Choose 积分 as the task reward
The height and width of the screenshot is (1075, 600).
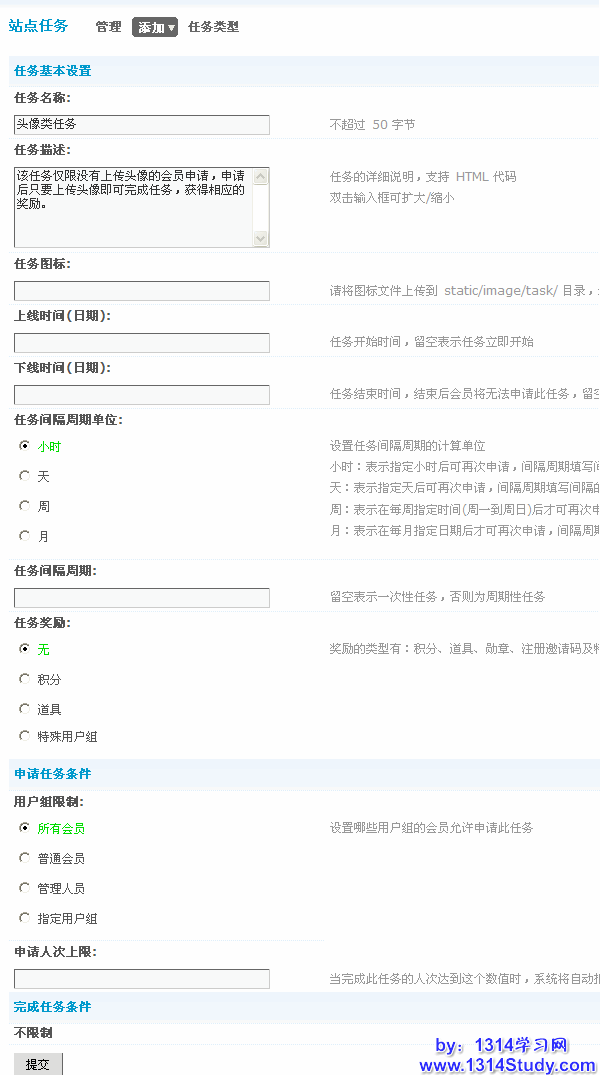25,679
